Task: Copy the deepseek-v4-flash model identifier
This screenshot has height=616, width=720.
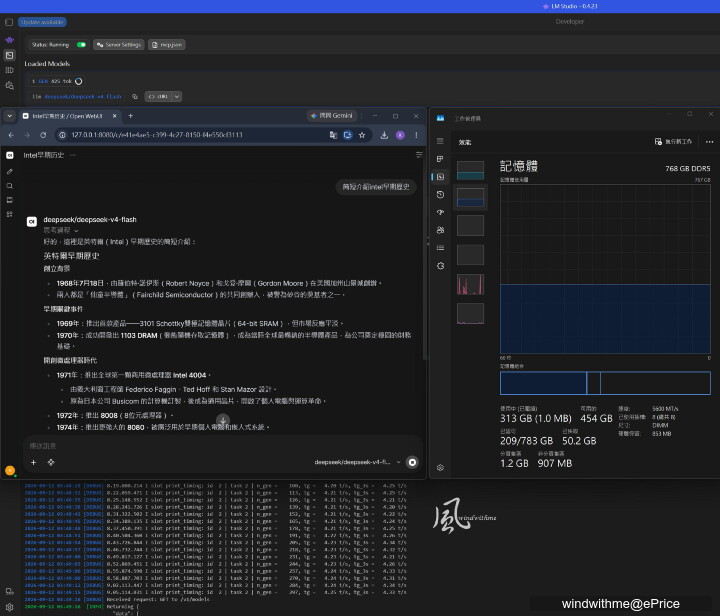Action: click(135, 96)
